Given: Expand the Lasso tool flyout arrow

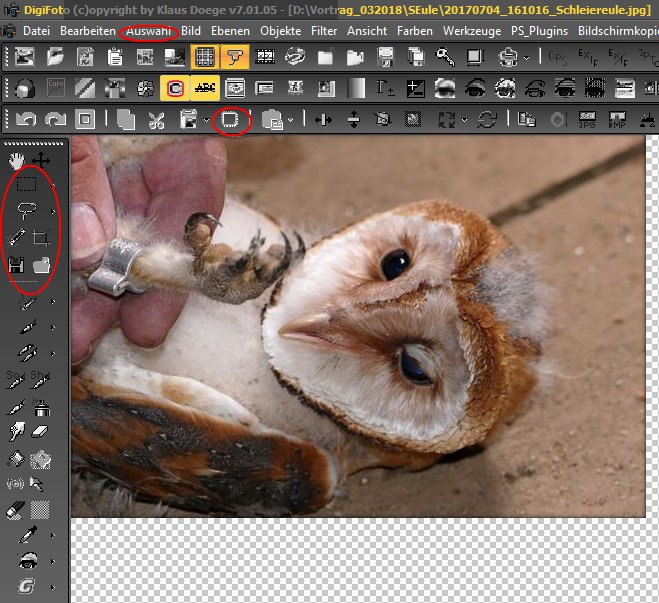Looking at the screenshot, I should pyautogui.click(x=54, y=211).
